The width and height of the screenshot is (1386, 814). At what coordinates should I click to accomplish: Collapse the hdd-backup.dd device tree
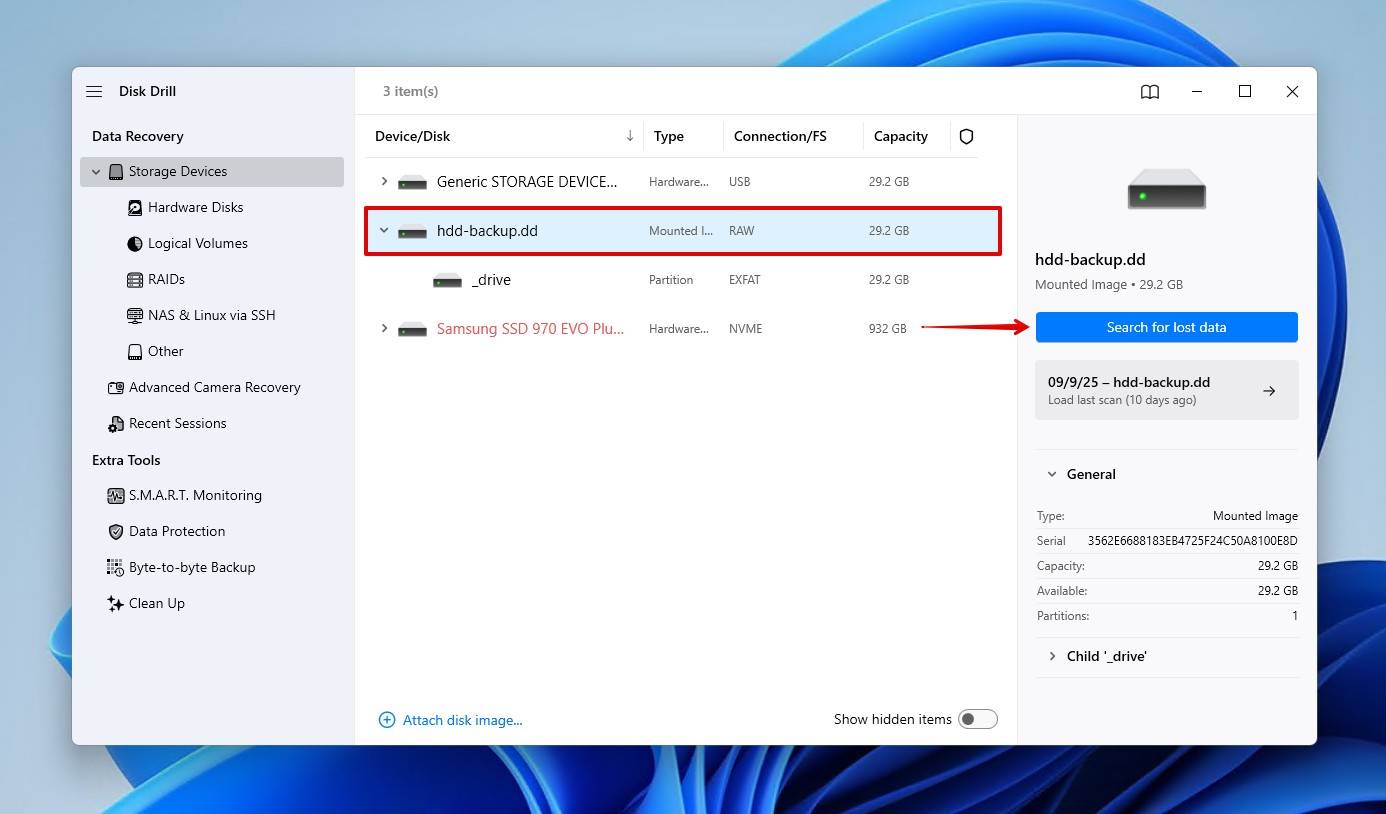click(x=384, y=230)
